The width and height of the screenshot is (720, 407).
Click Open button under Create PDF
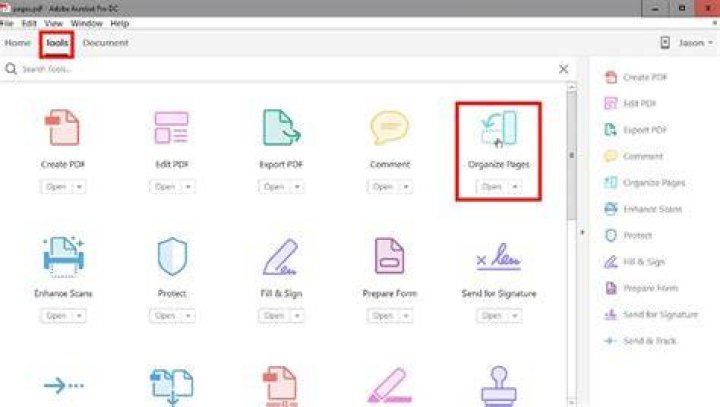coord(56,187)
